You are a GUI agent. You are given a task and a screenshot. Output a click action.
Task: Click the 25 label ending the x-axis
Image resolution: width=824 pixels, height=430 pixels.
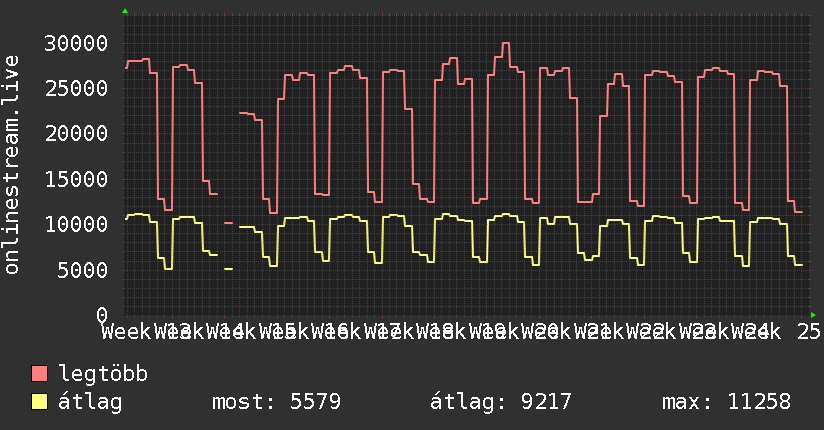pyautogui.click(x=808, y=332)
